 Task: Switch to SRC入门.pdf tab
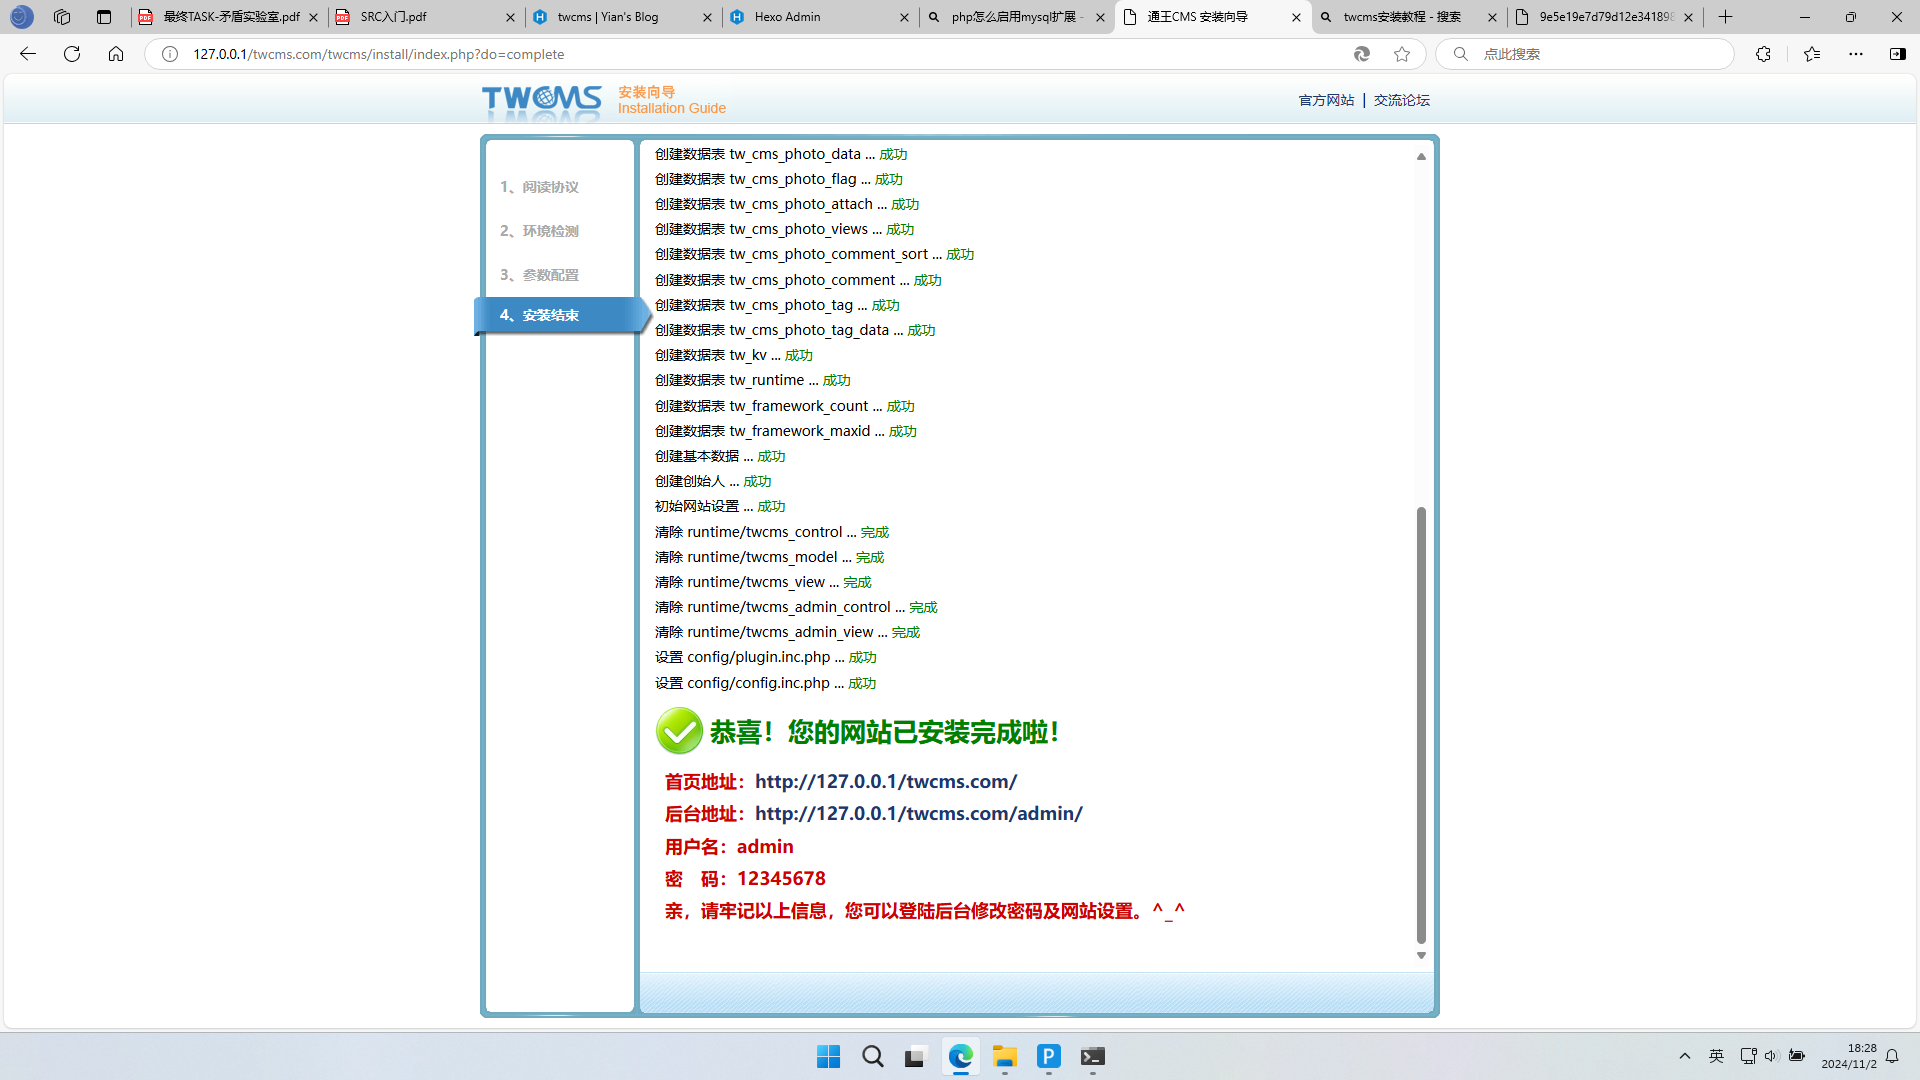tap(426, 17)
